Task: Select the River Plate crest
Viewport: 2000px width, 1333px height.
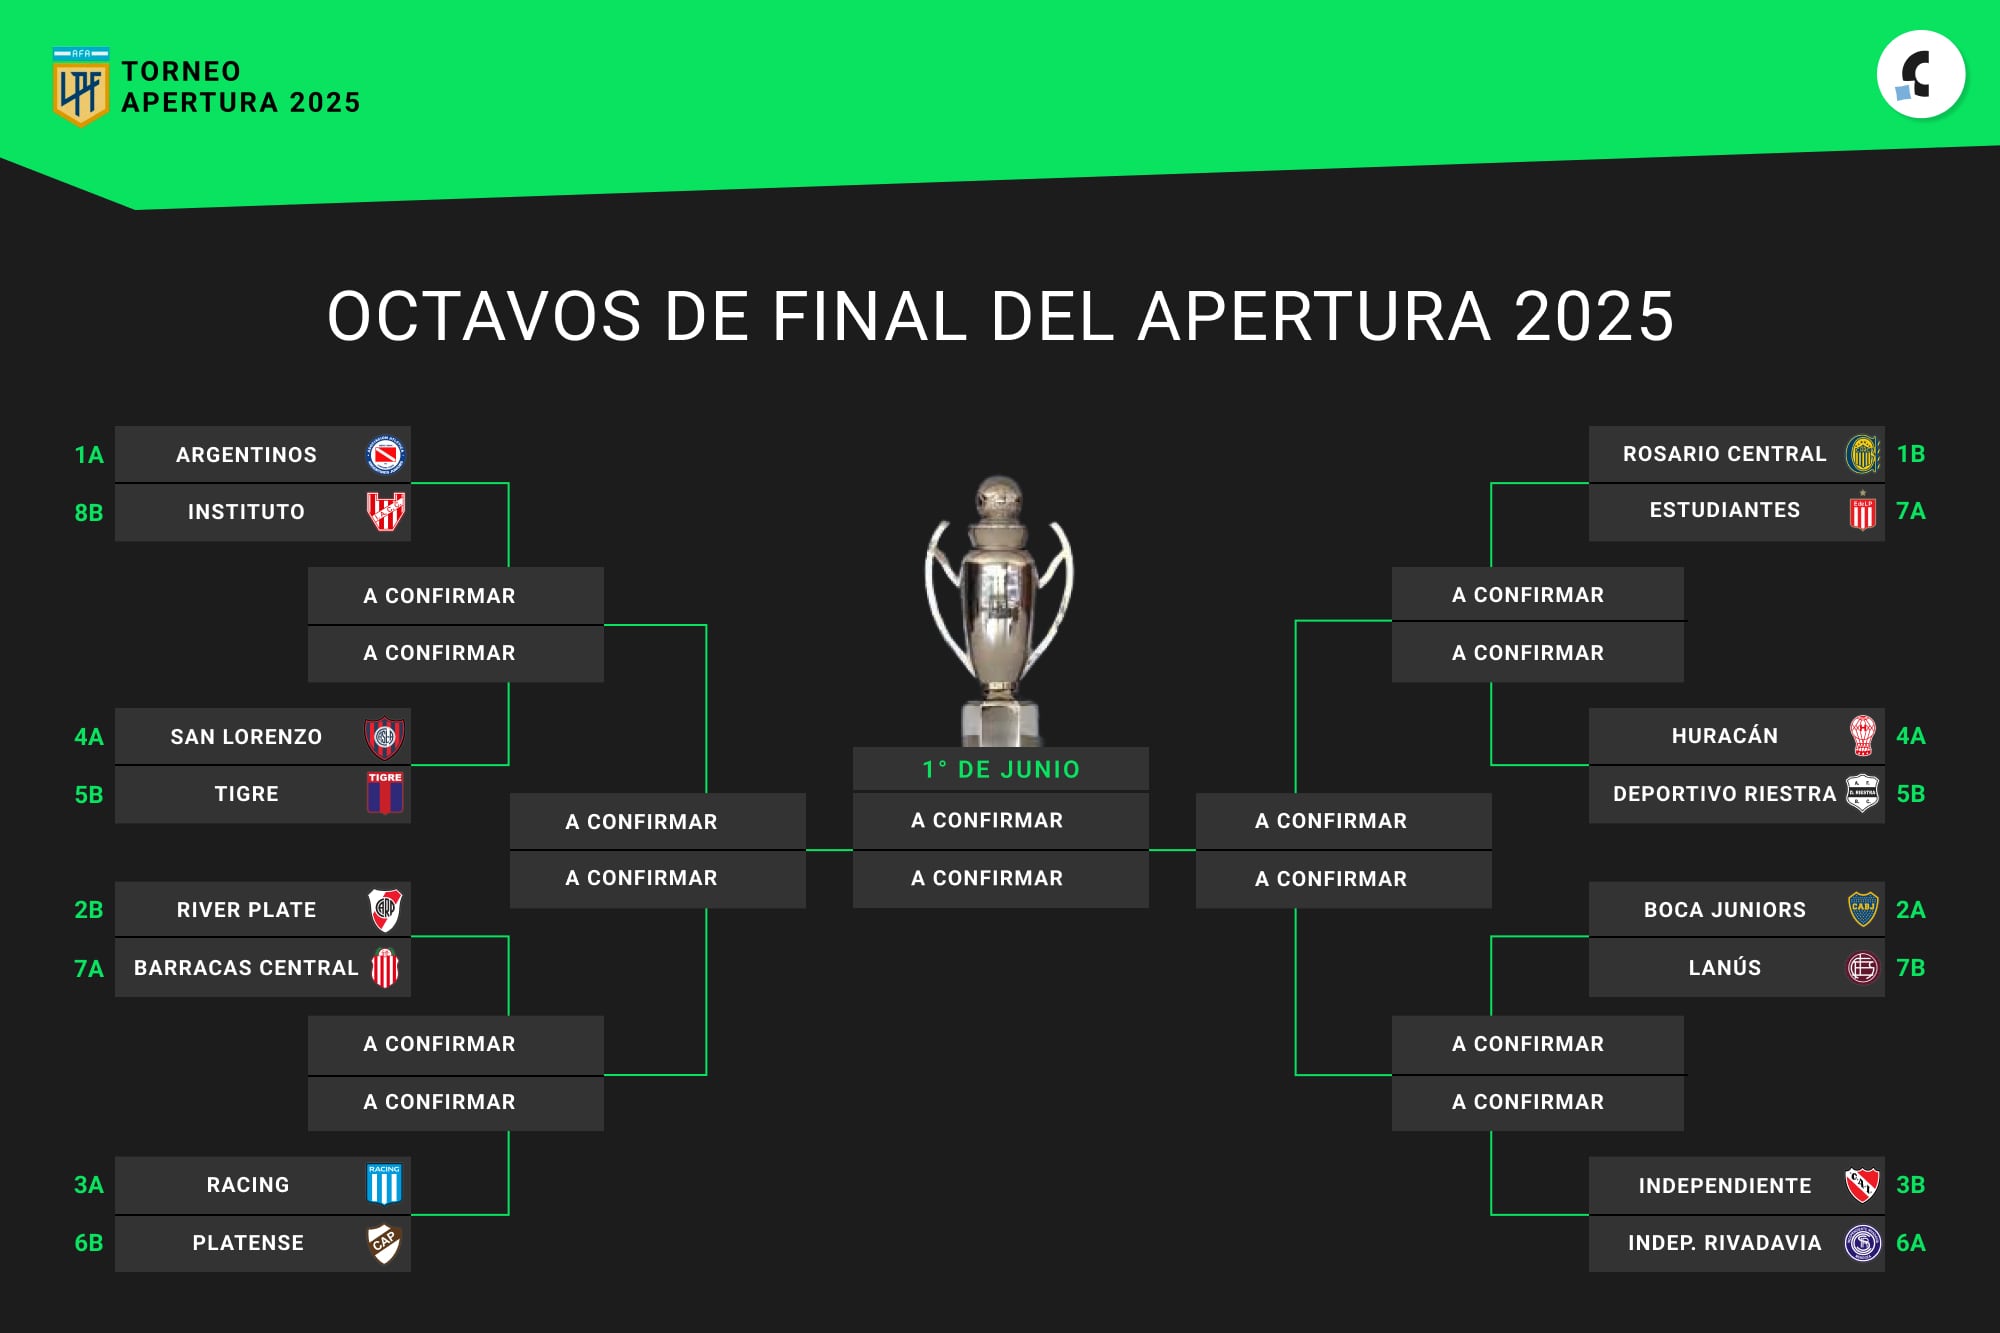Action: point(385,910)
